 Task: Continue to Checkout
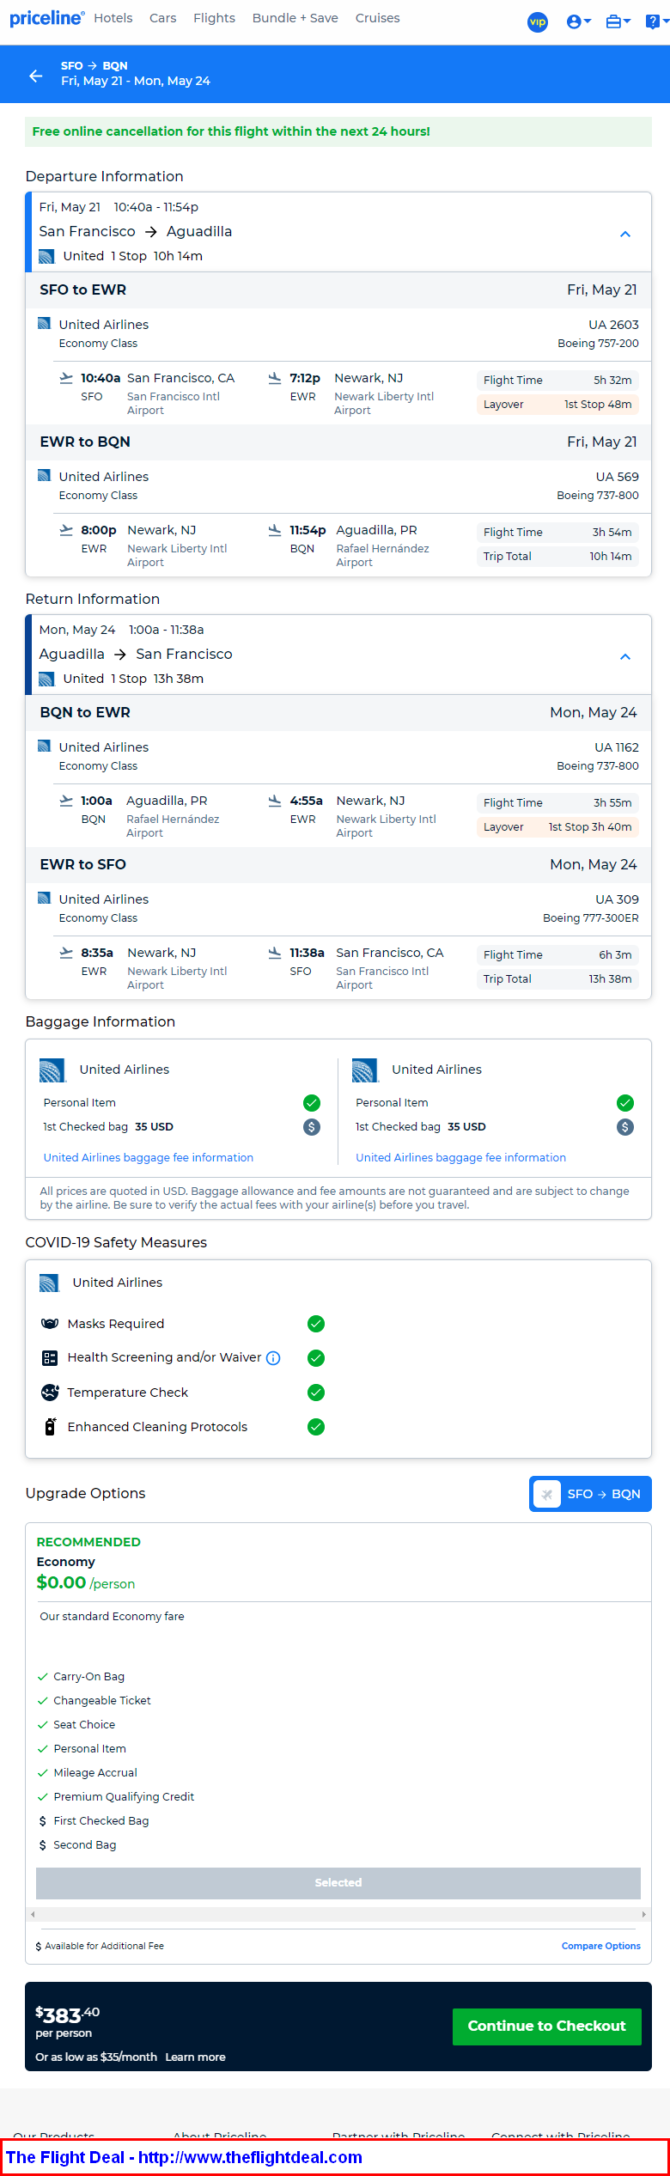pos(547,2026)
